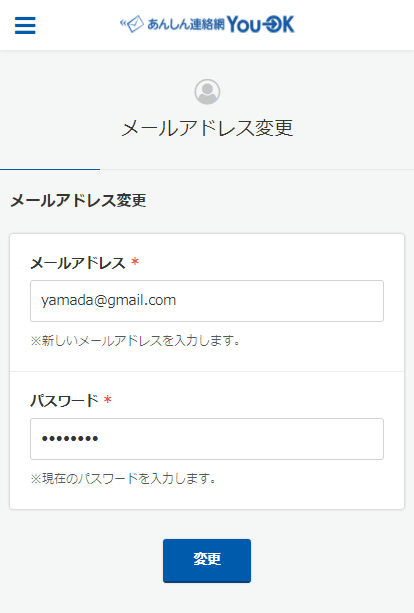Focus the パスワード input field
414x613 pixels.
(x=207, y=439)
